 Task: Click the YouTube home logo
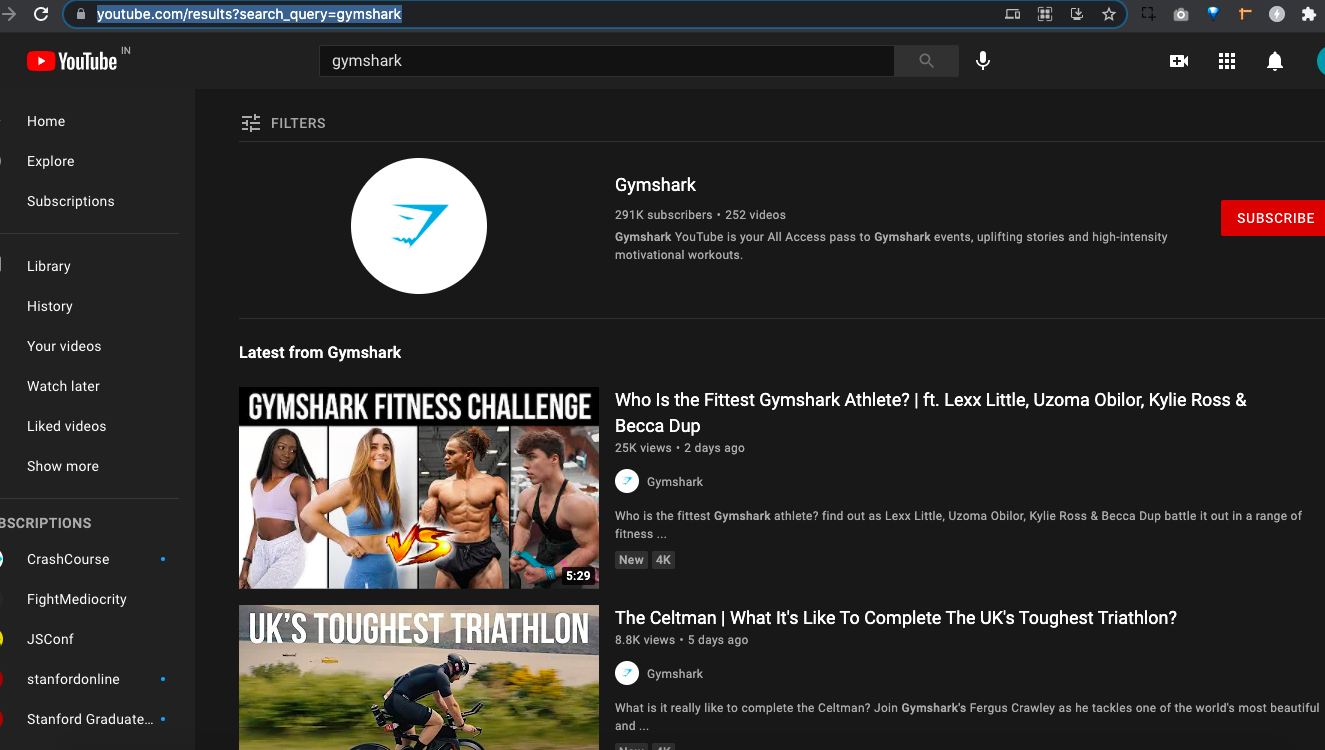(x=74, y=60)
